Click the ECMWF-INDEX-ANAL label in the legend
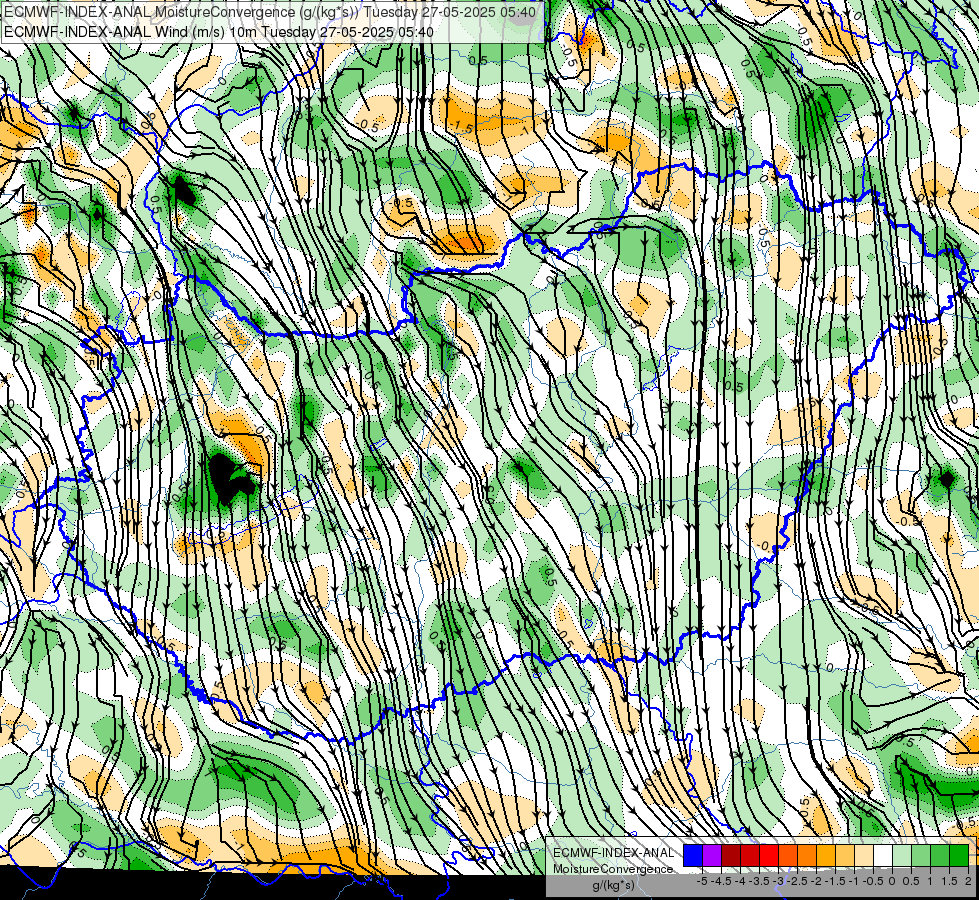The image size is (979, 900). (614, 853)
